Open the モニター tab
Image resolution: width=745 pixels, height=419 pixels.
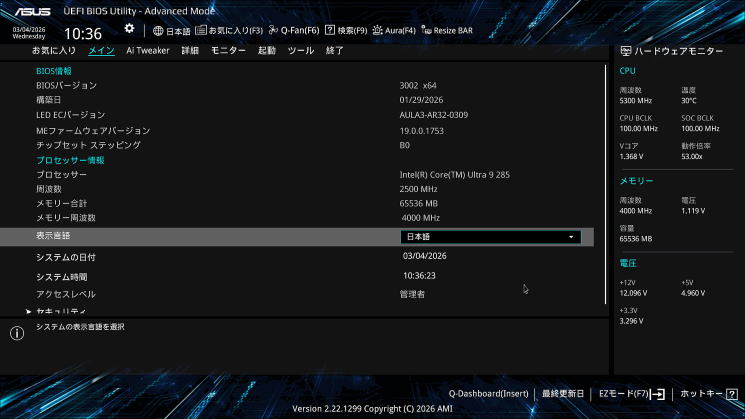click(x=229, y=50)
